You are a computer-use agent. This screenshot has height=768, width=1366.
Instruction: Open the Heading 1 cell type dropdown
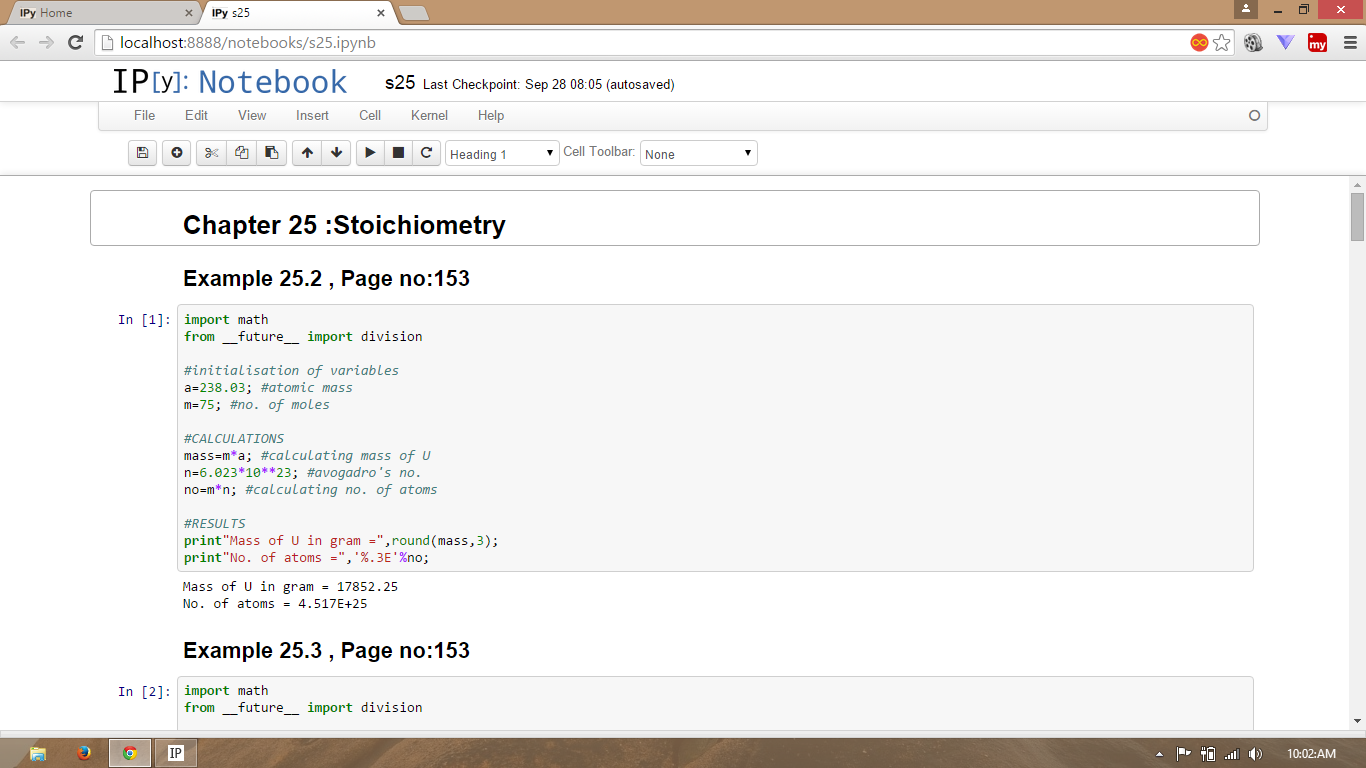click(x=502, y=154)
